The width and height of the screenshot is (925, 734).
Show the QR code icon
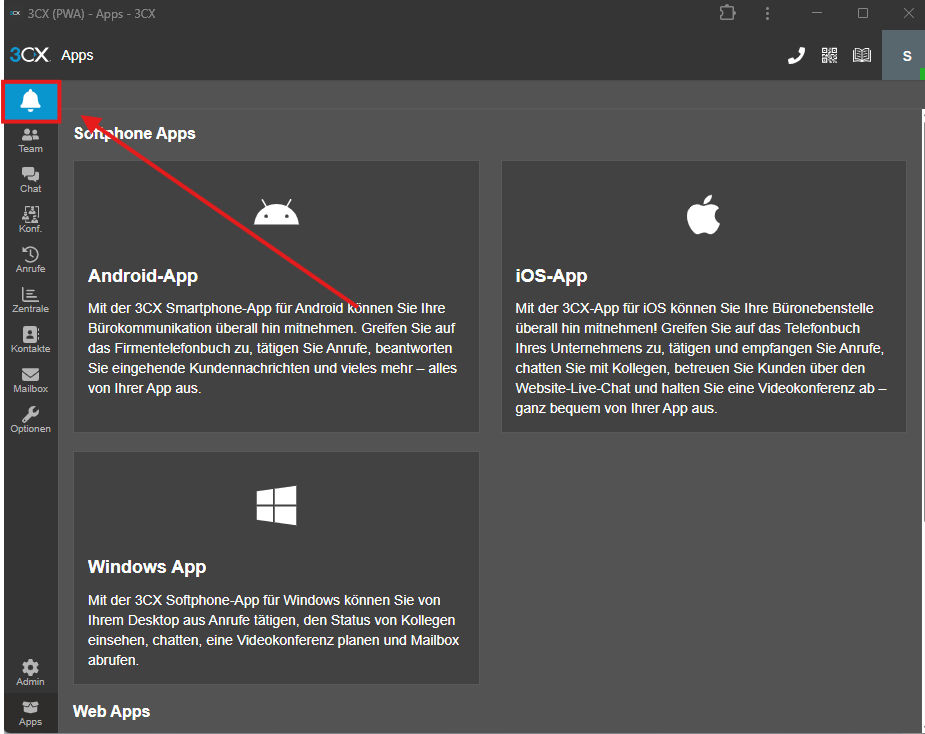click(x=829, y=56)
